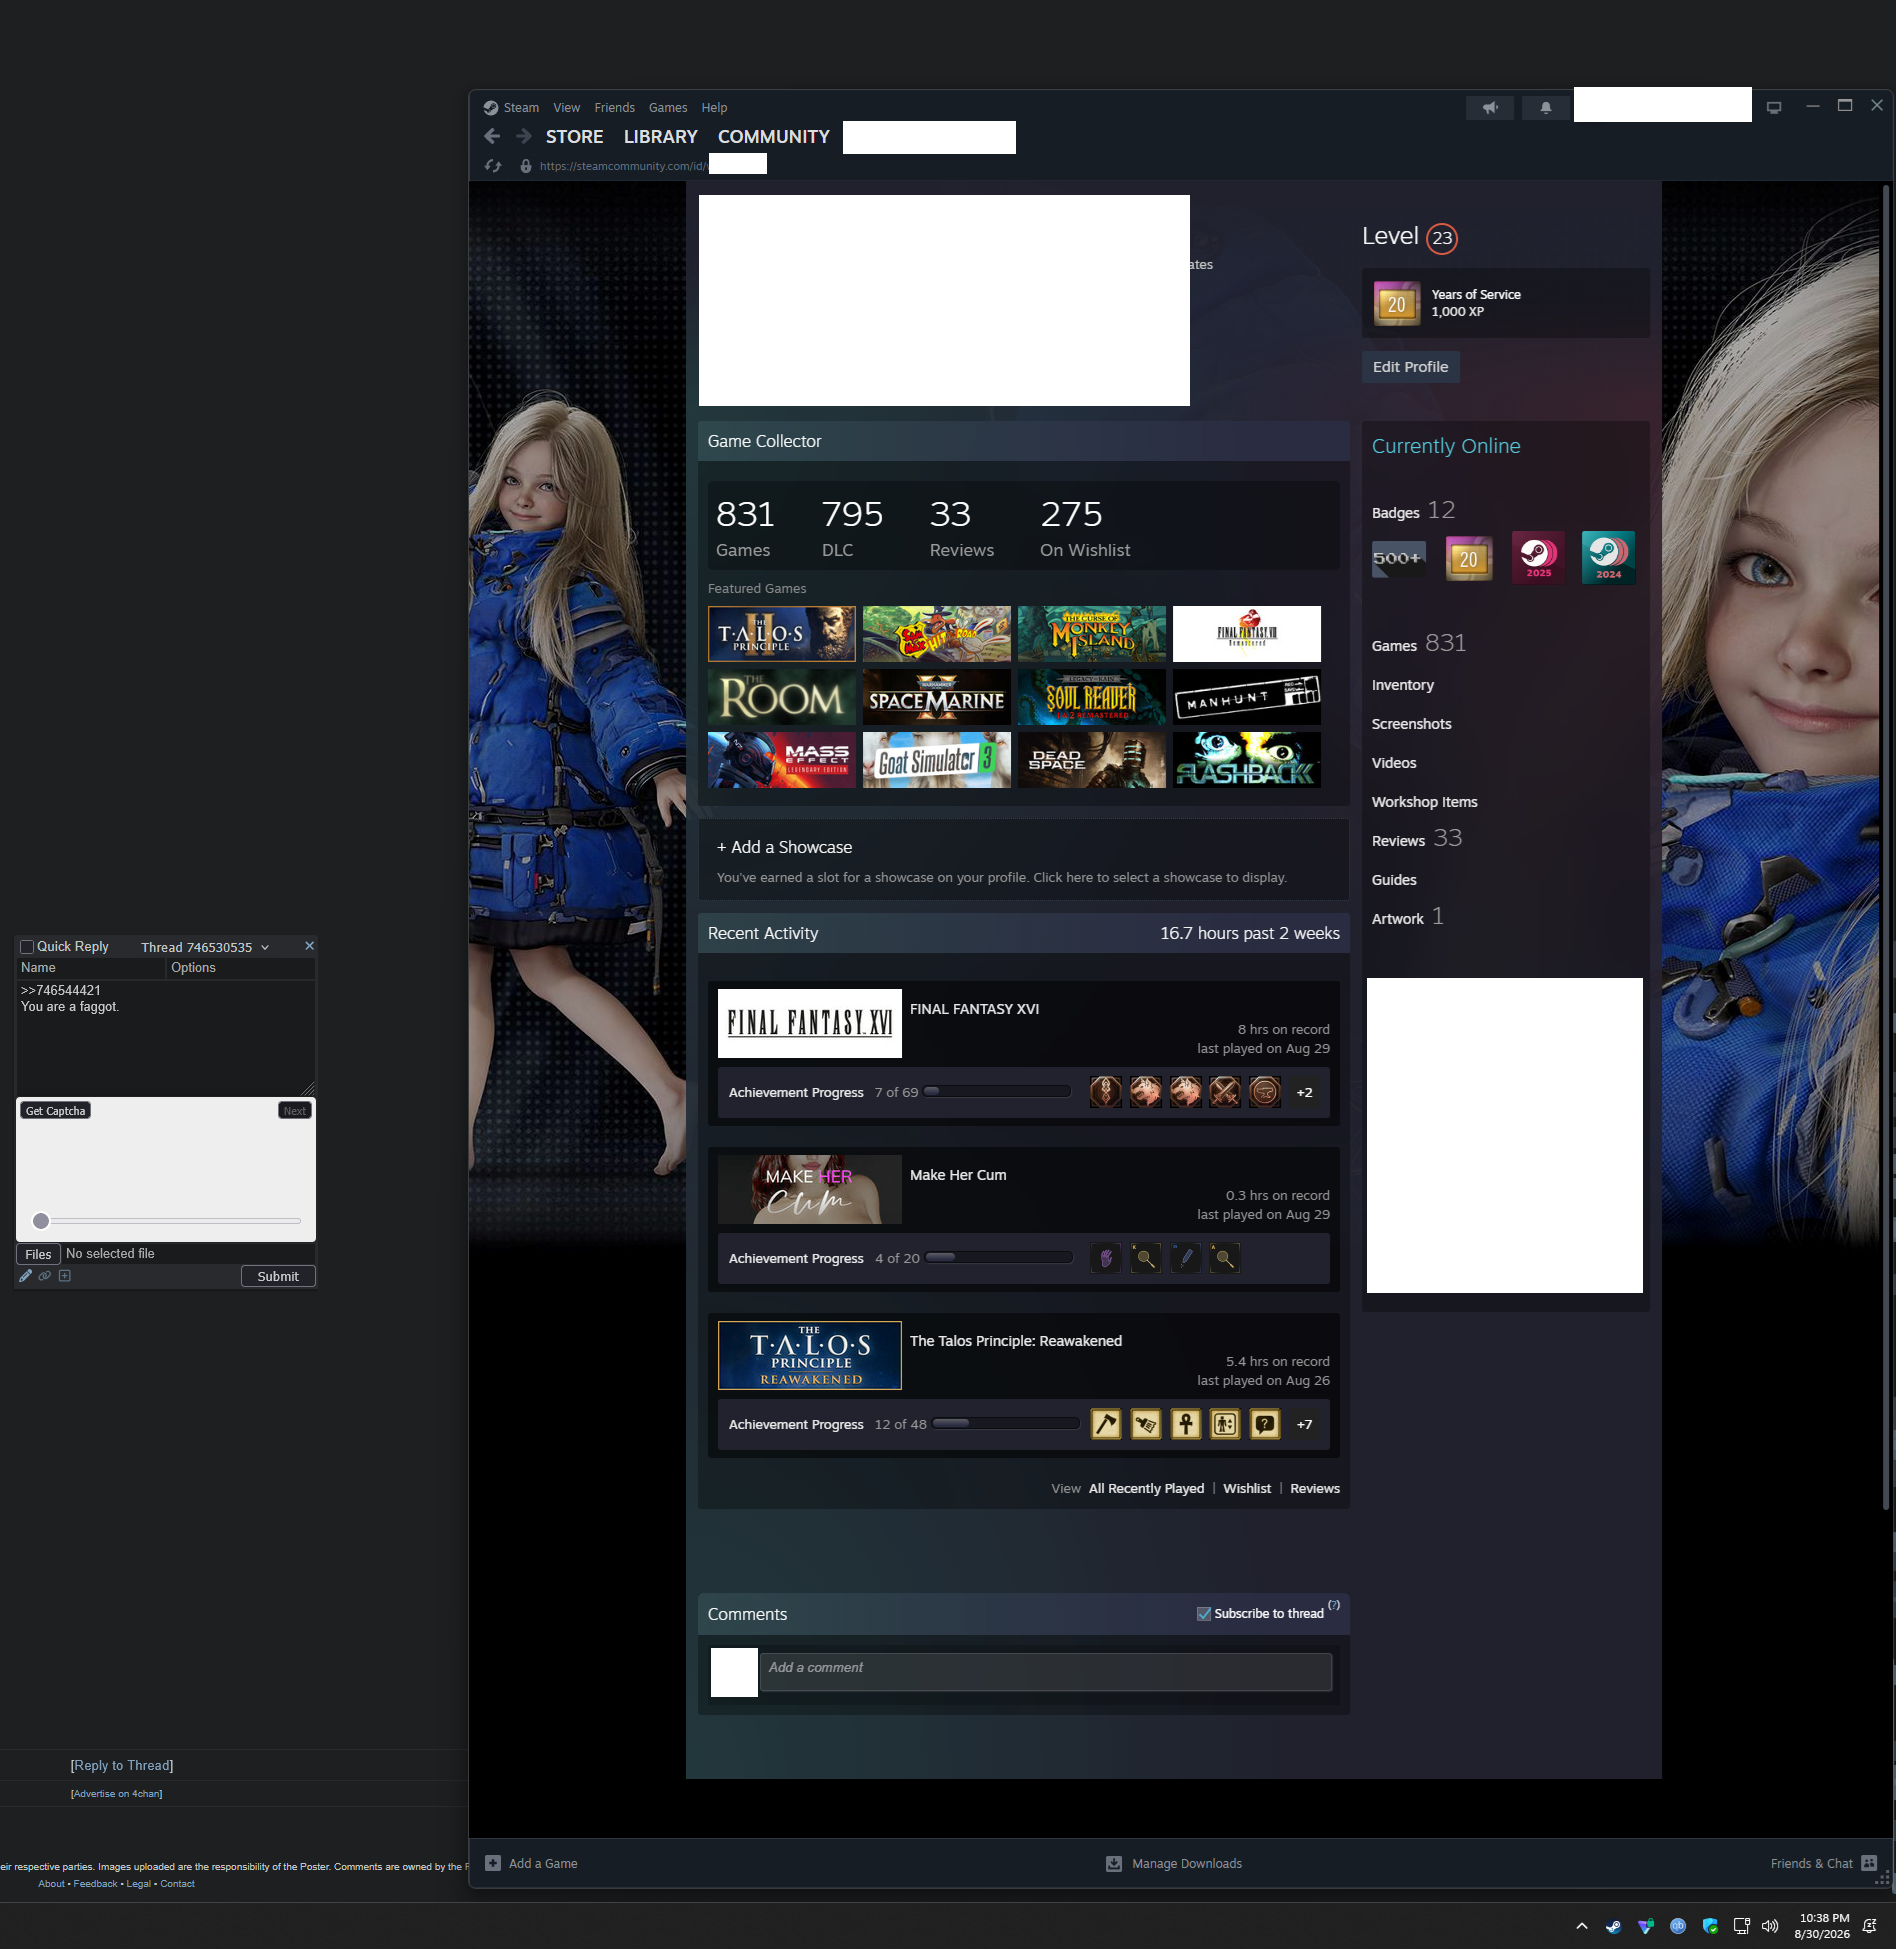
Task: Open the VPN tray icon in taskbar
Action: click(1646, 1926)
